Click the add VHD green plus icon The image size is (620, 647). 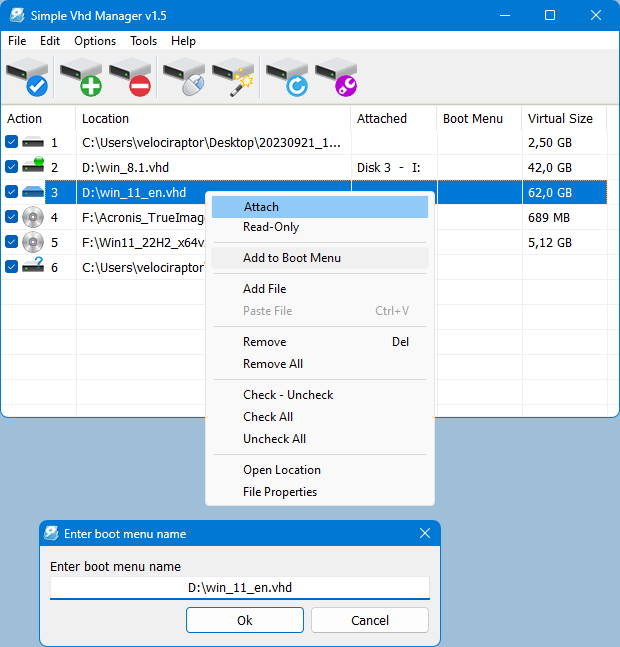(x=80, y=77)
